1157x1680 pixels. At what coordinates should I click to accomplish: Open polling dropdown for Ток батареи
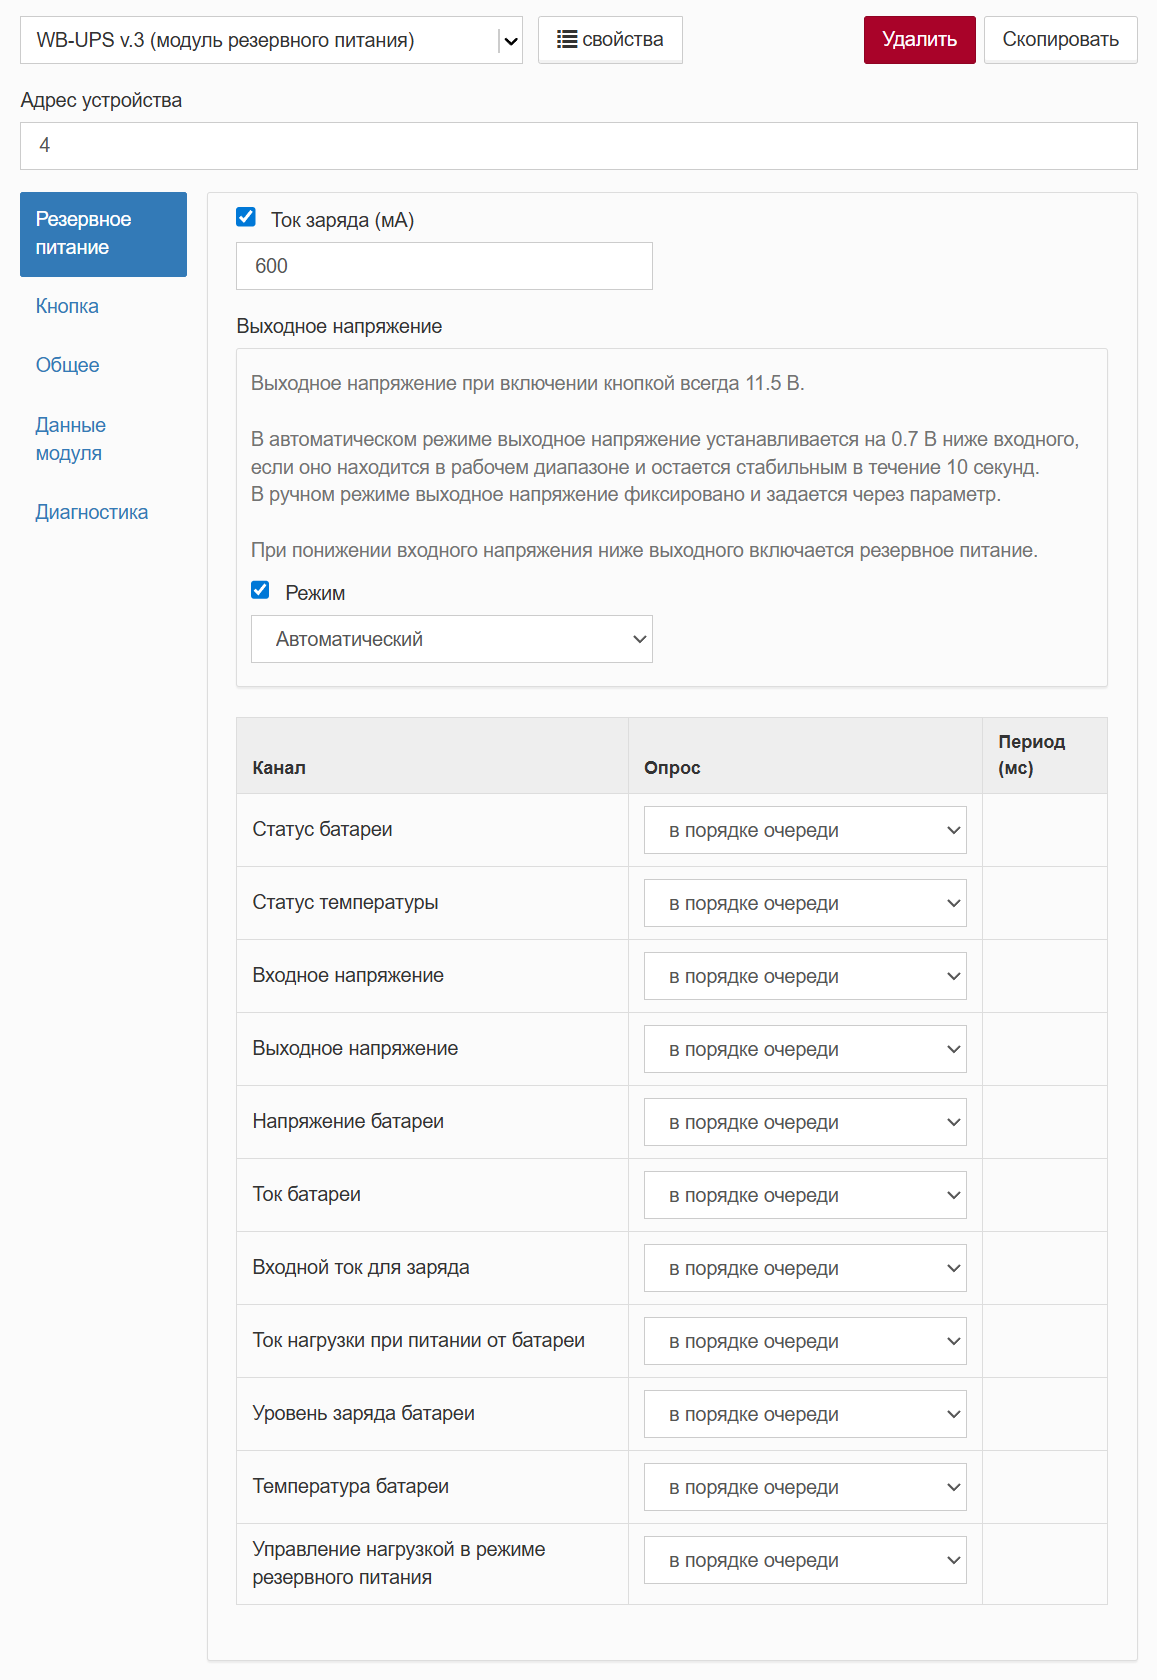coord(805,1195)
